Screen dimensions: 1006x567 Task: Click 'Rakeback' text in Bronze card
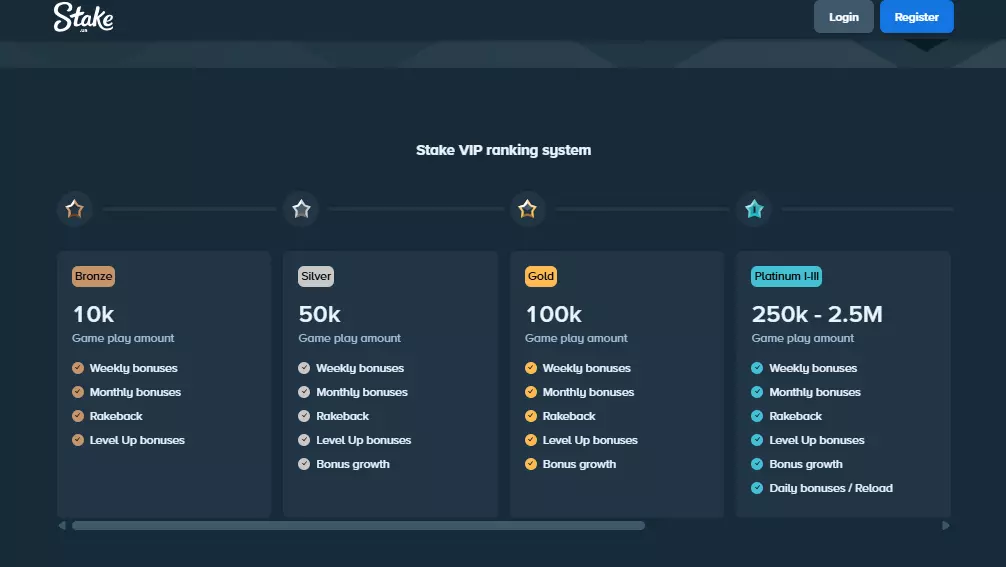pos(116,416)
